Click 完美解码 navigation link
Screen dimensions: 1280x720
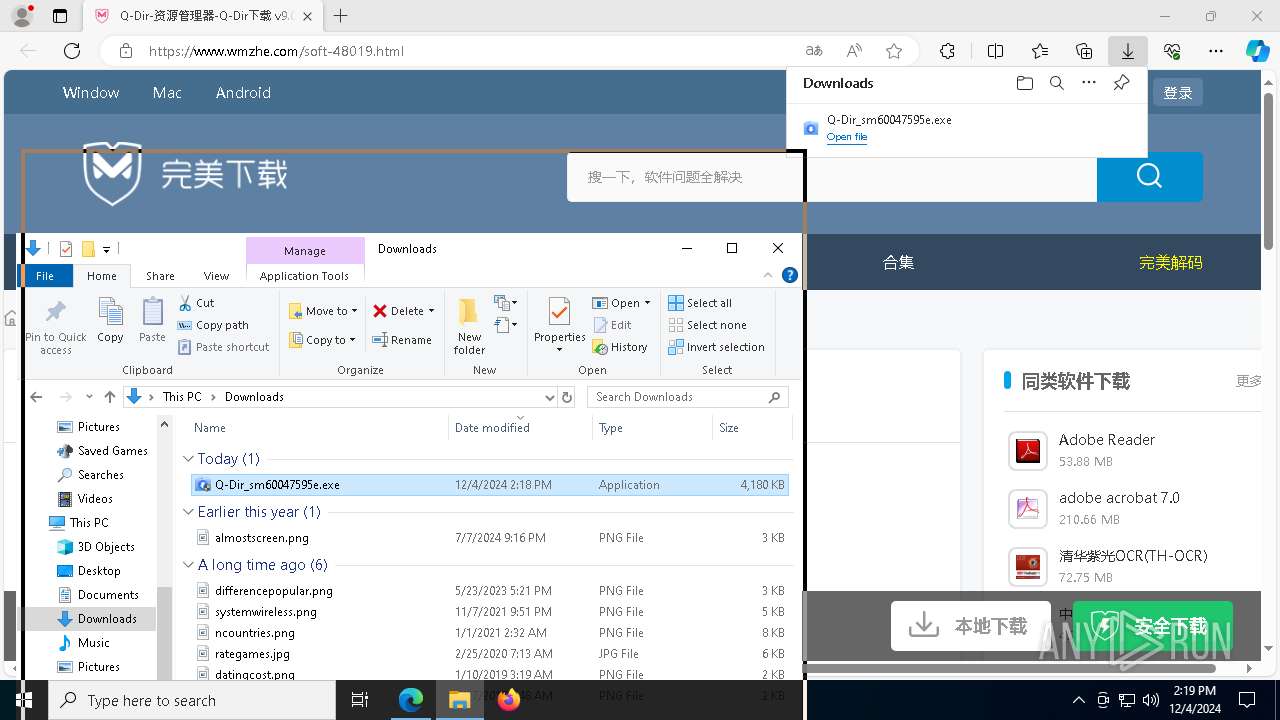tap(1170, 262)
